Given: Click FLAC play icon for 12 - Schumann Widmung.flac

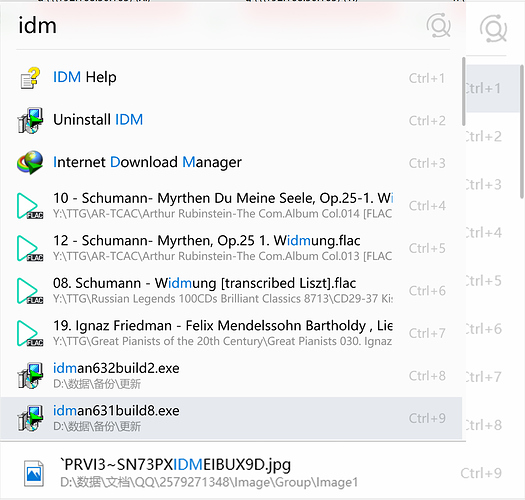Looking at the screenshot, I should click(x=30, y=248).
